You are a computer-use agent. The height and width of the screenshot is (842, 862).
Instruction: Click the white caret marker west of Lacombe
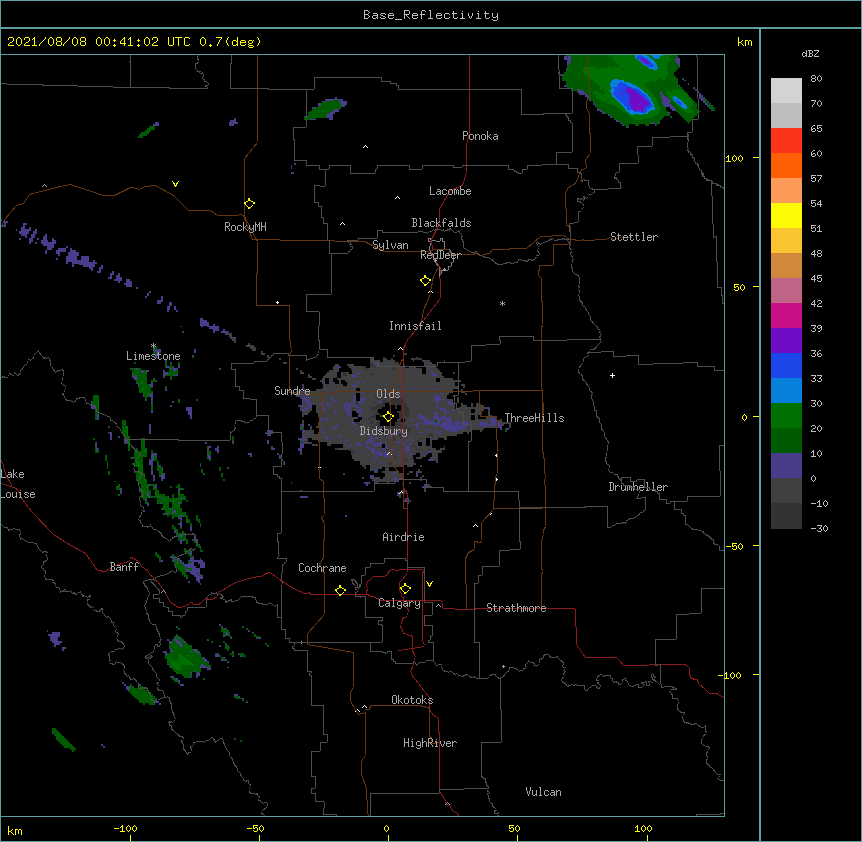click(x=397, y=198)
